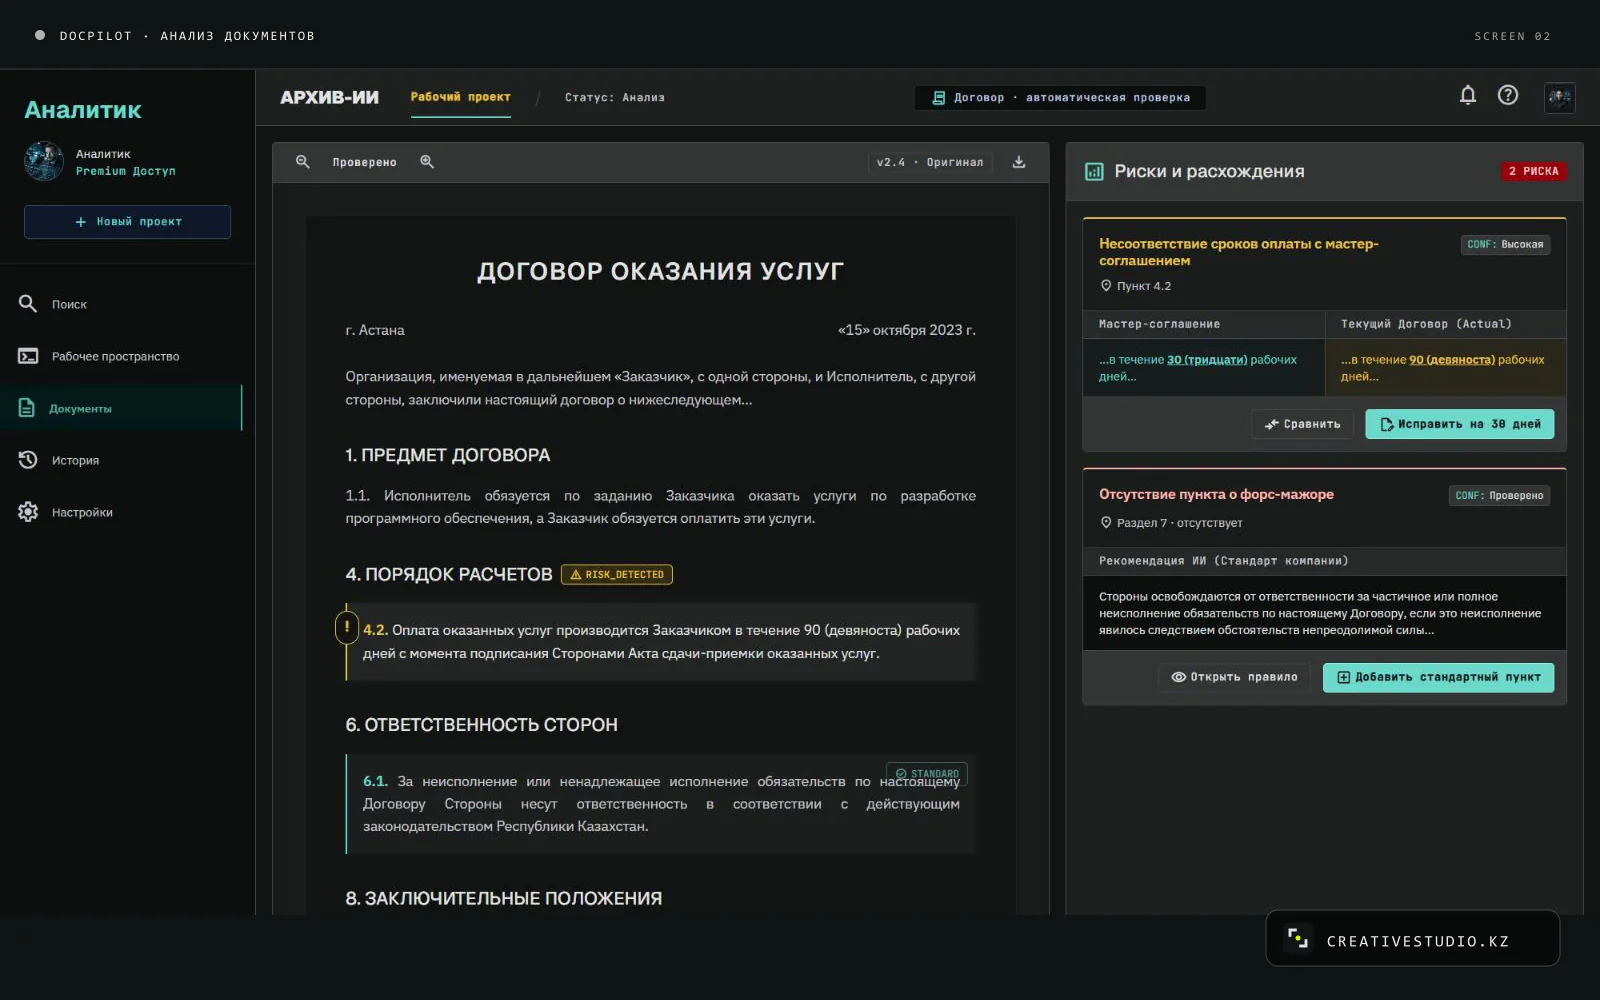This screenshot has height=1000, width=1600.
Task: Click the STANDARD badge on clause 6.1
Action: click(x=926, y=774)
